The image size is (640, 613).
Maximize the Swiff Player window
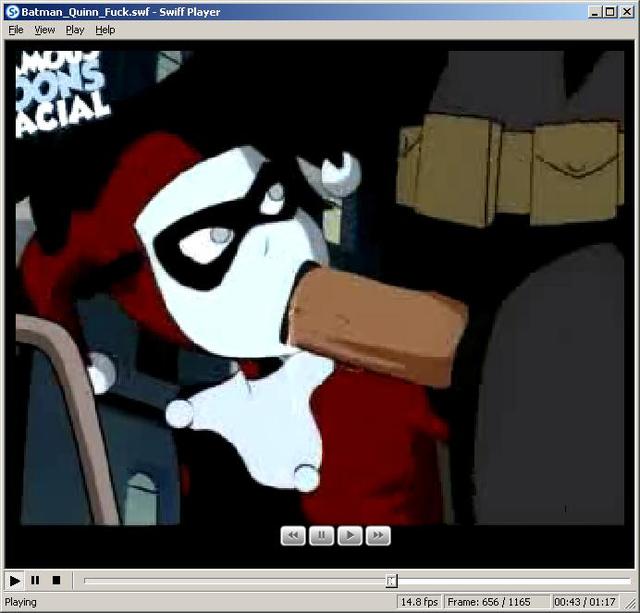(610, 12)
